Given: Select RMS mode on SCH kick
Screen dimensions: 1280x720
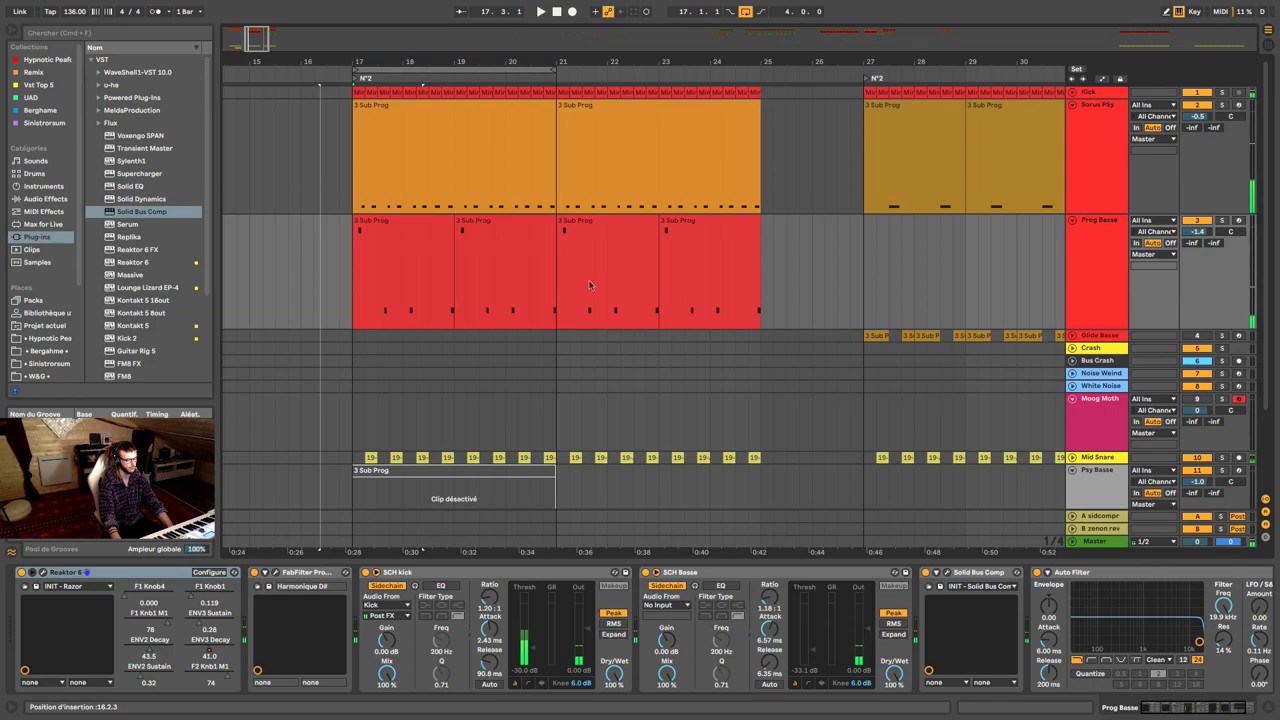Looking at the screenshot, I should point(613,624).
